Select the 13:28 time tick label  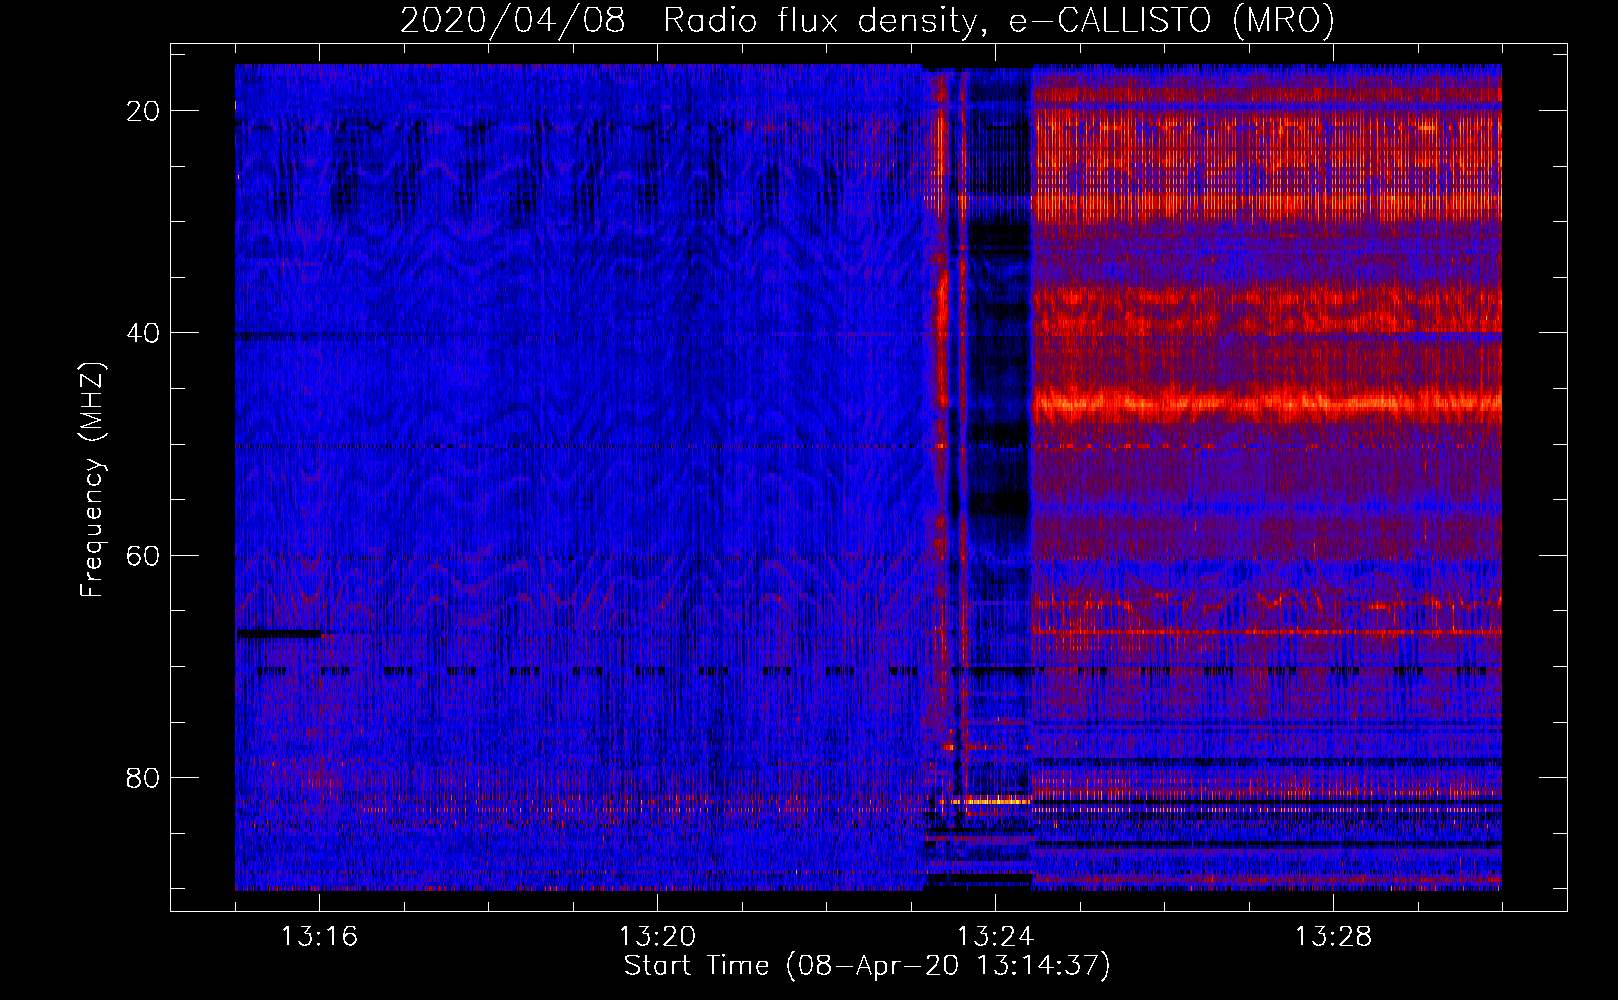[x=1333, y=937]
